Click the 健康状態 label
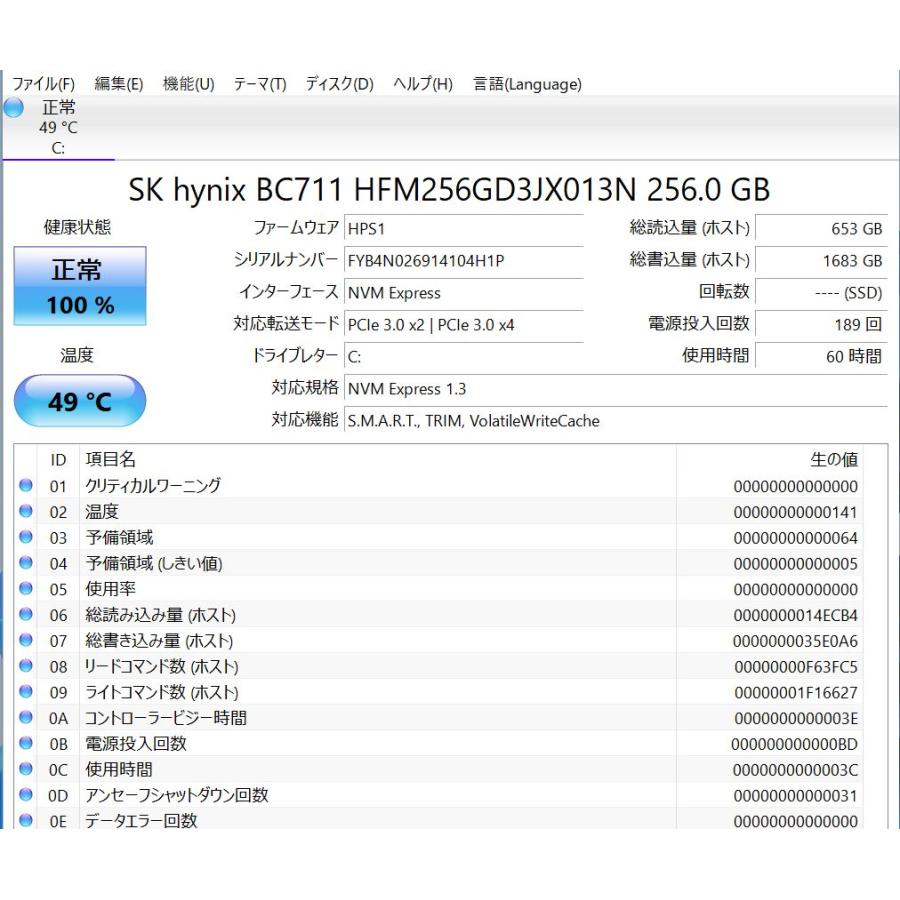 77,227
